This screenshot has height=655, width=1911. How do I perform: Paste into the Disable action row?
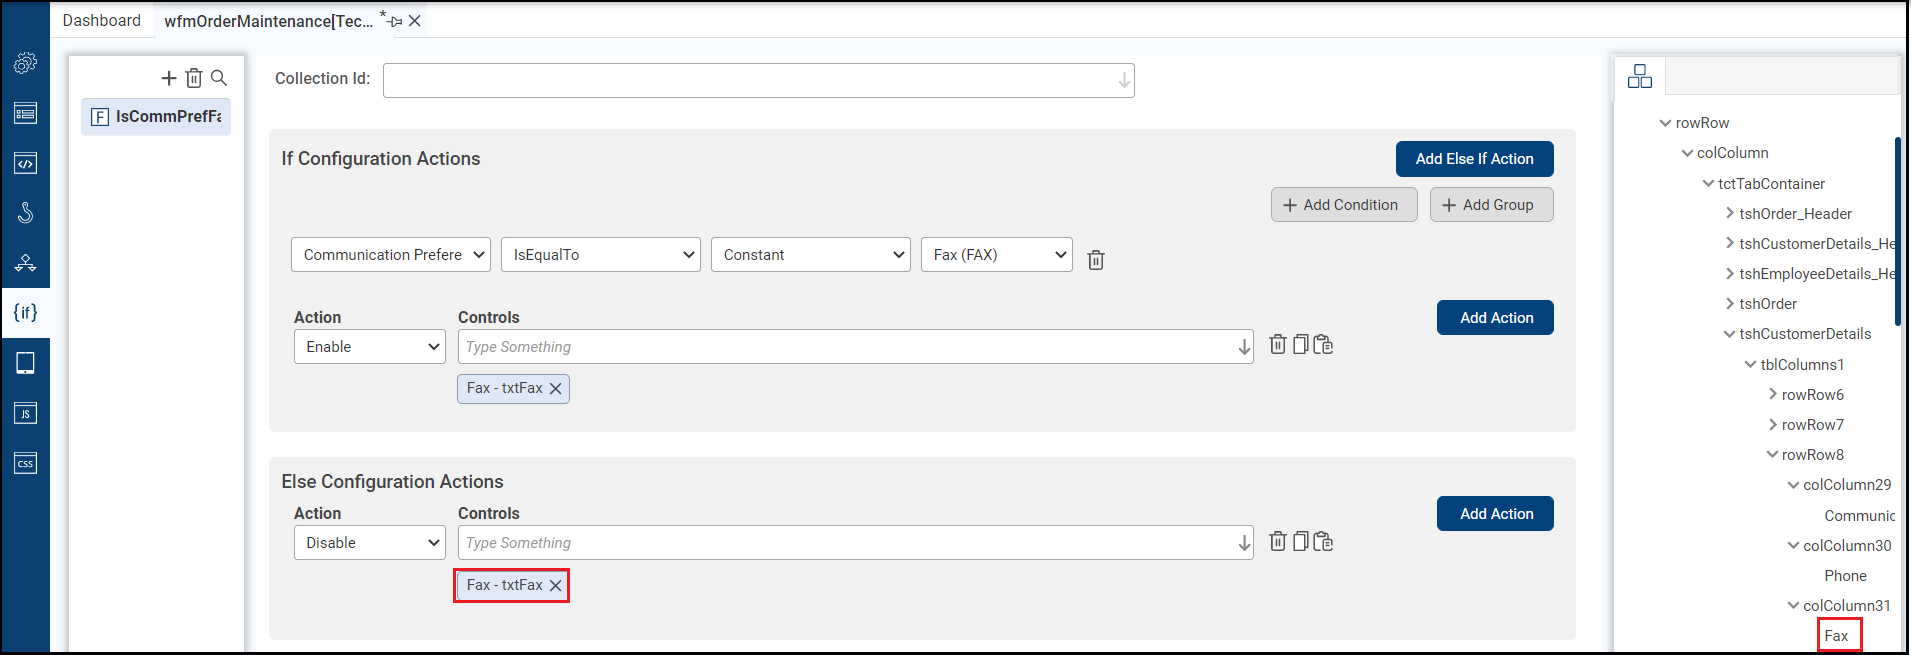coord(1323,542)
